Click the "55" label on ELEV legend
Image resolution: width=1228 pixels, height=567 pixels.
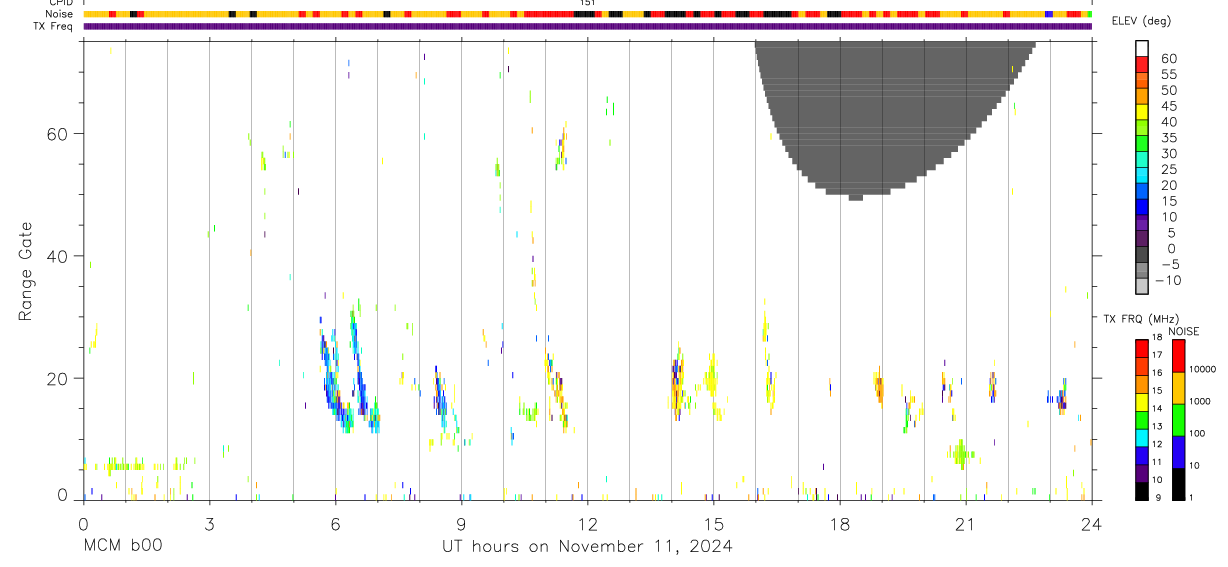[1168, 74]
